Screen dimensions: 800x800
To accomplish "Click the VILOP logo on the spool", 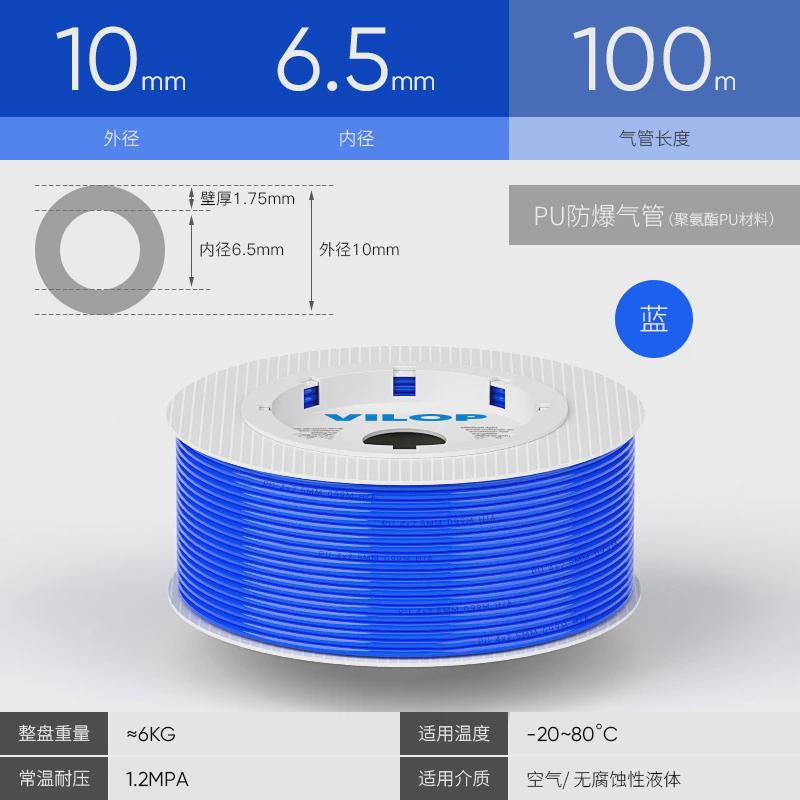I will tap(405, 417).
